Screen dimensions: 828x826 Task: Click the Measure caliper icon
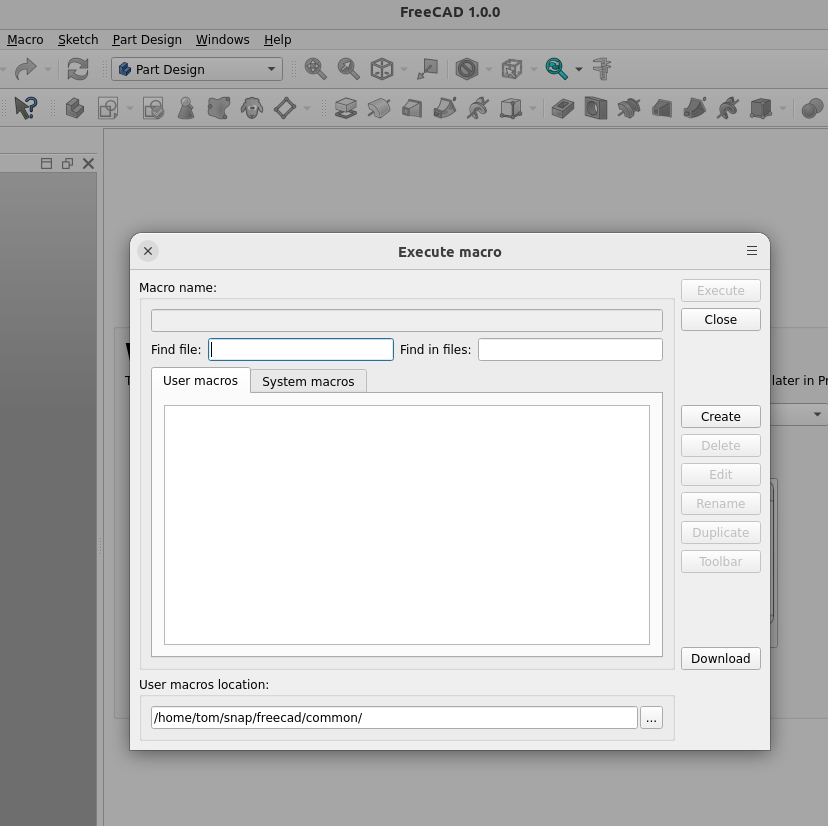click(602, 69)
